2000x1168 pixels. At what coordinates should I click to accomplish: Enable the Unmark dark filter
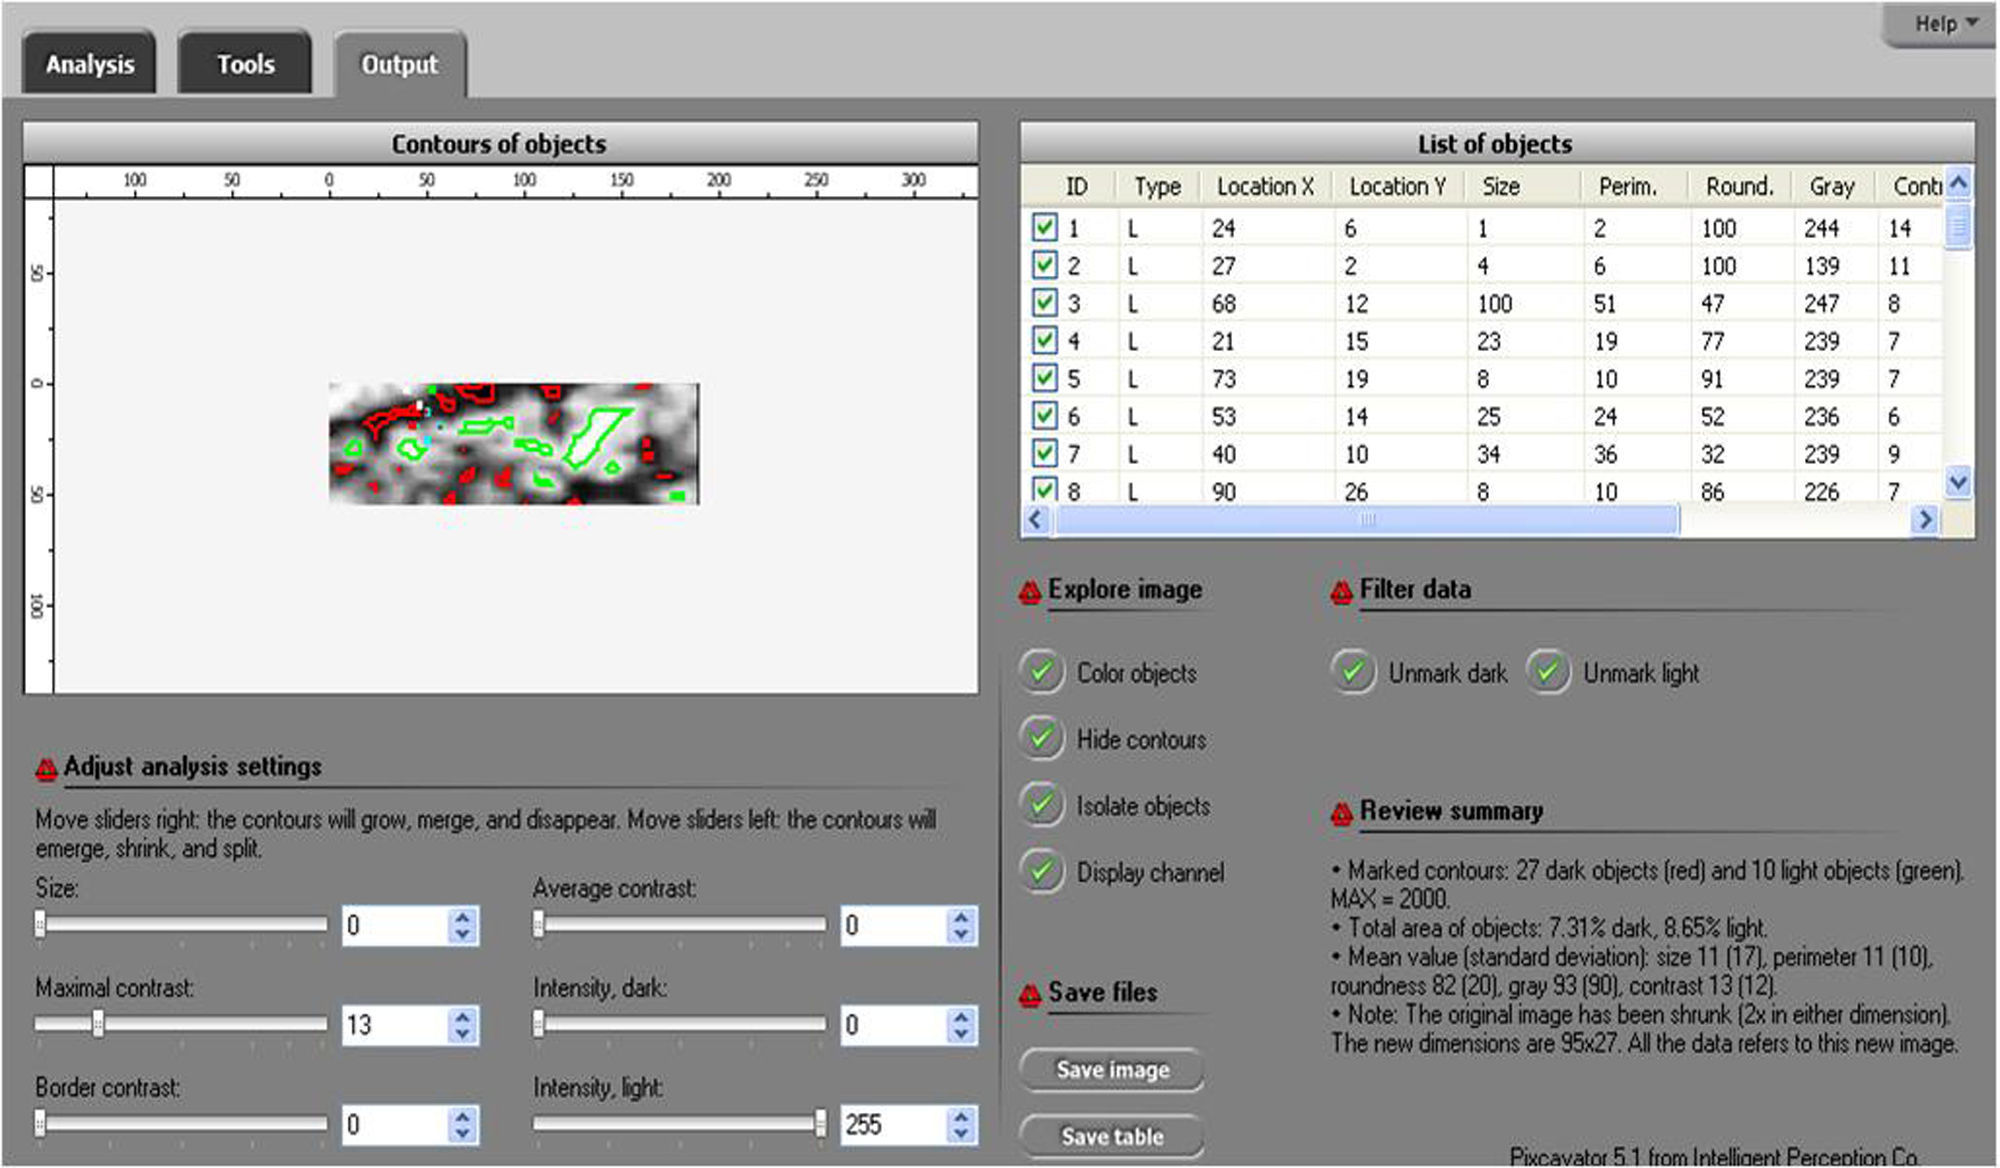click(x=1353, y=672)
